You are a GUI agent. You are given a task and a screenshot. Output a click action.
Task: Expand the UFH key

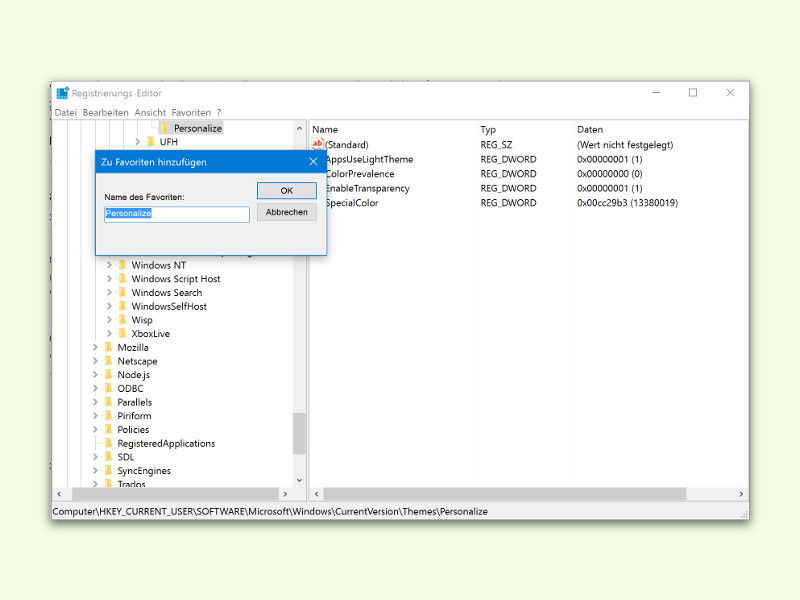[x=137, y=141]
